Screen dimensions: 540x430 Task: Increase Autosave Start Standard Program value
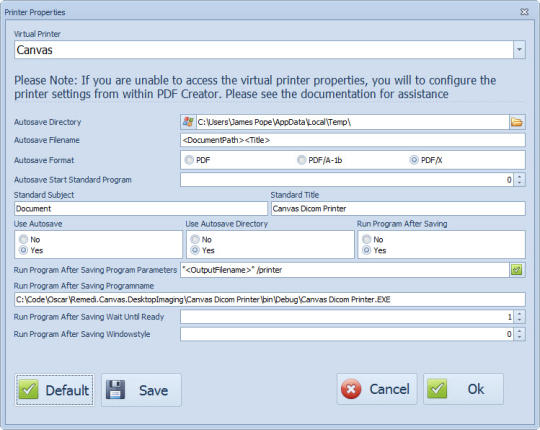pos(519,177)
